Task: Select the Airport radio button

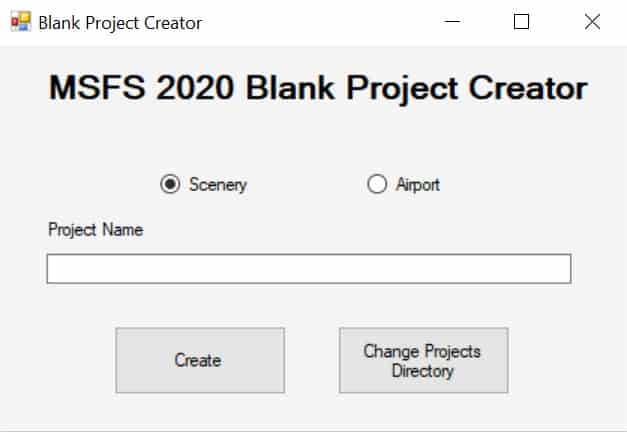Action: coord(377,184)
